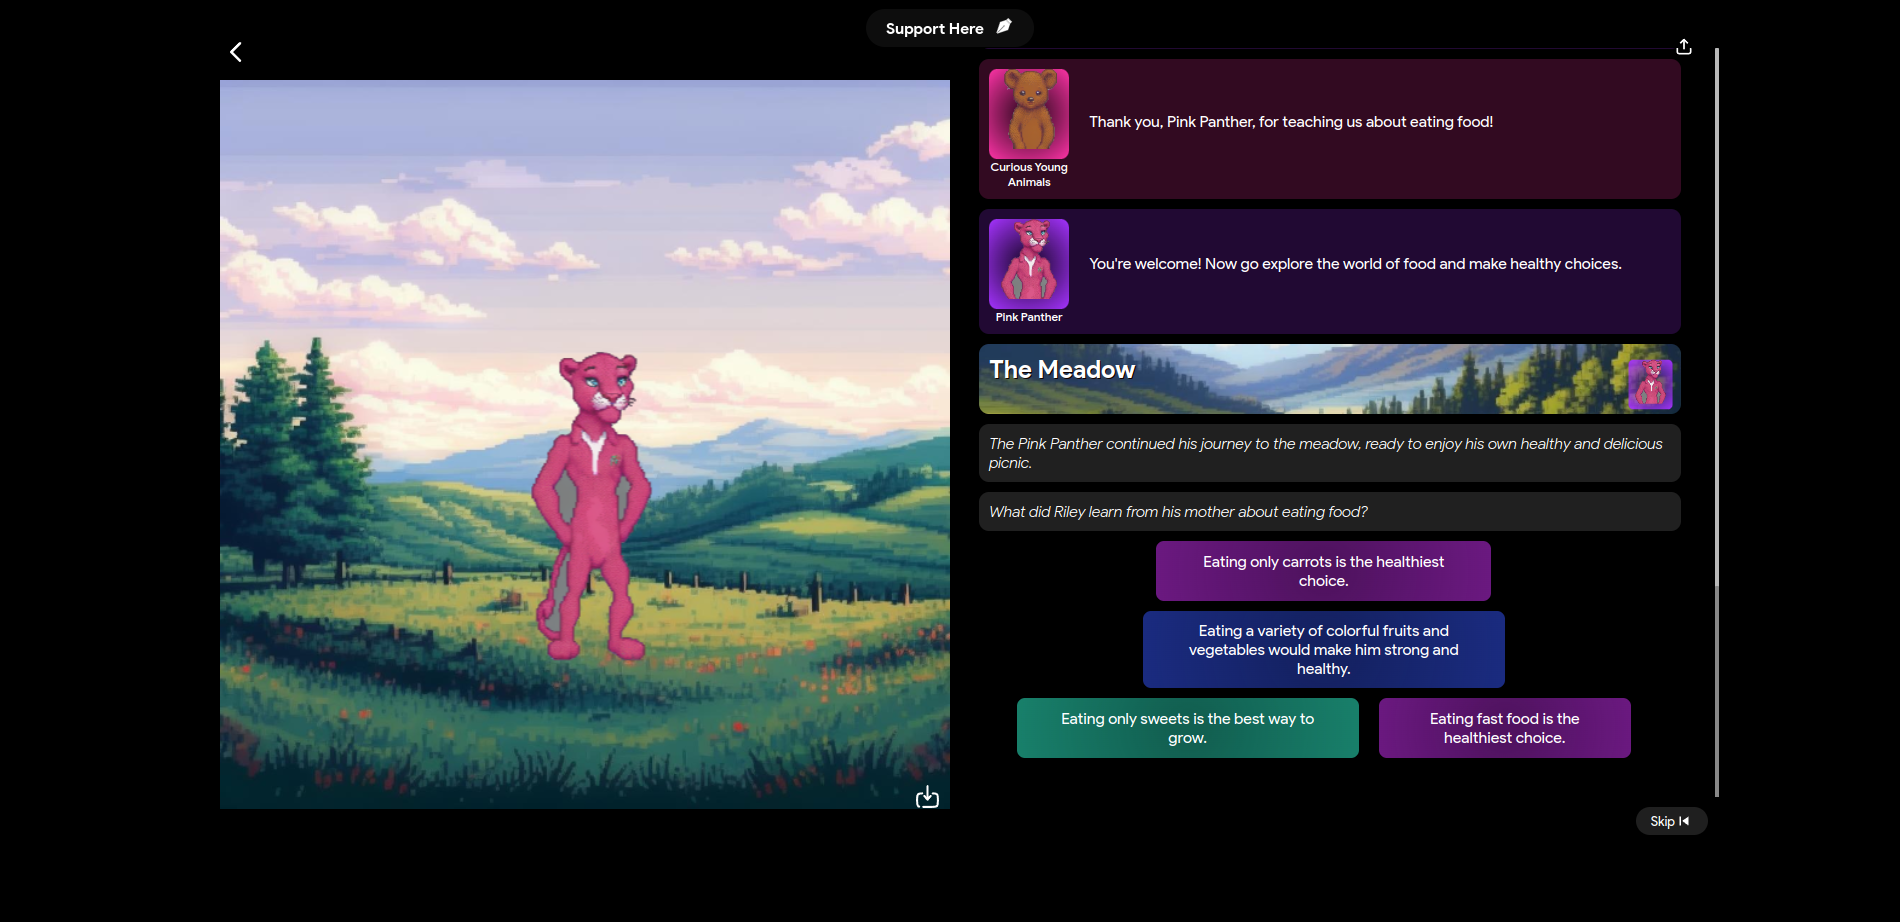The height and width of the screenshot is (922, 1900).
Task: Click the "Thank you, Pink Panther" dialogue line
Action: 1291,122
